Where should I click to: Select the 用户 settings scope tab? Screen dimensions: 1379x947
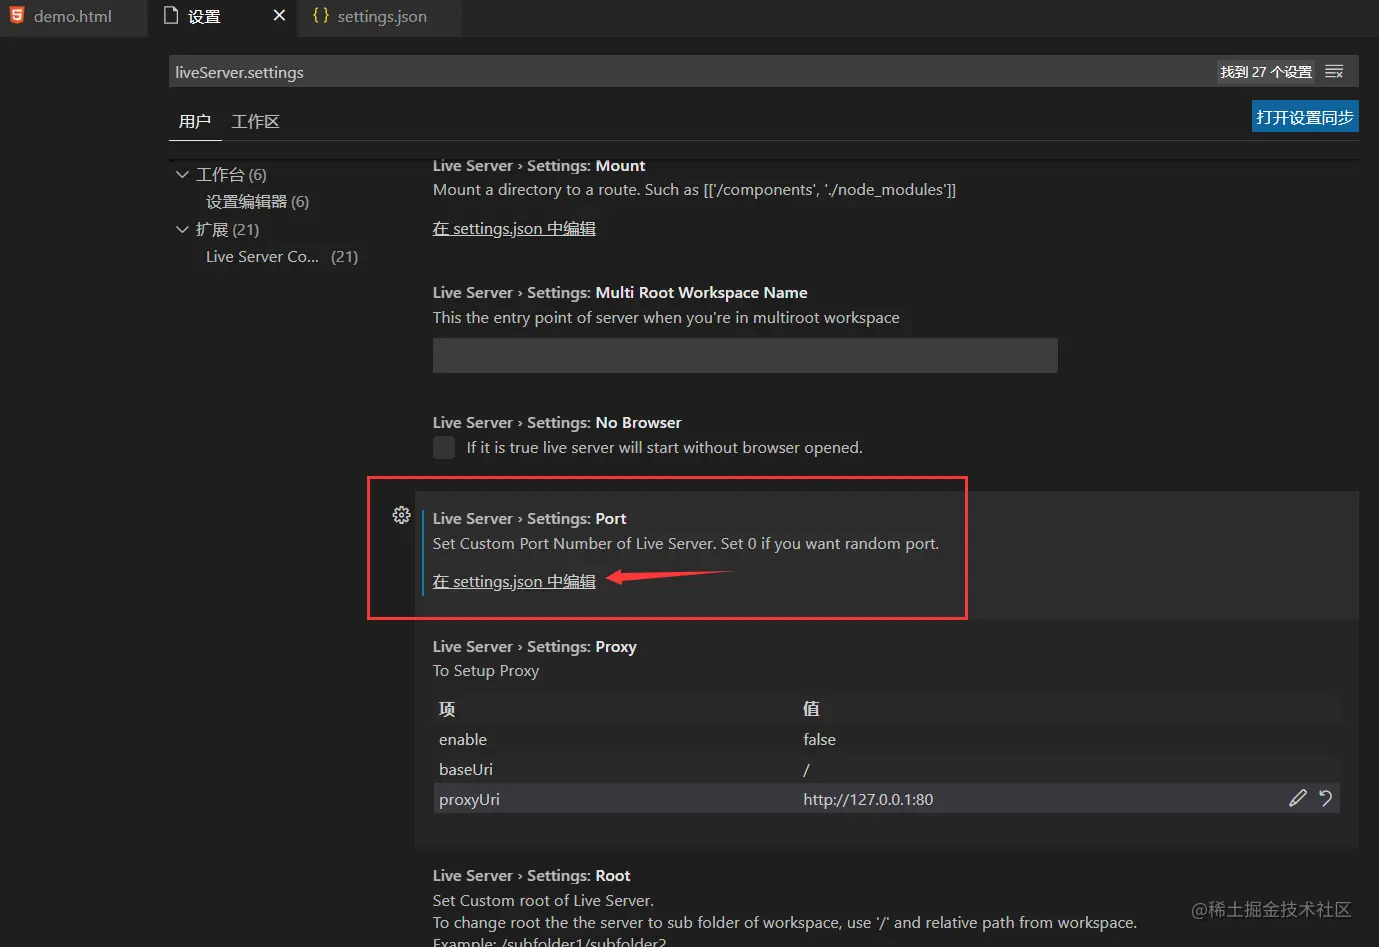point(195,121)
